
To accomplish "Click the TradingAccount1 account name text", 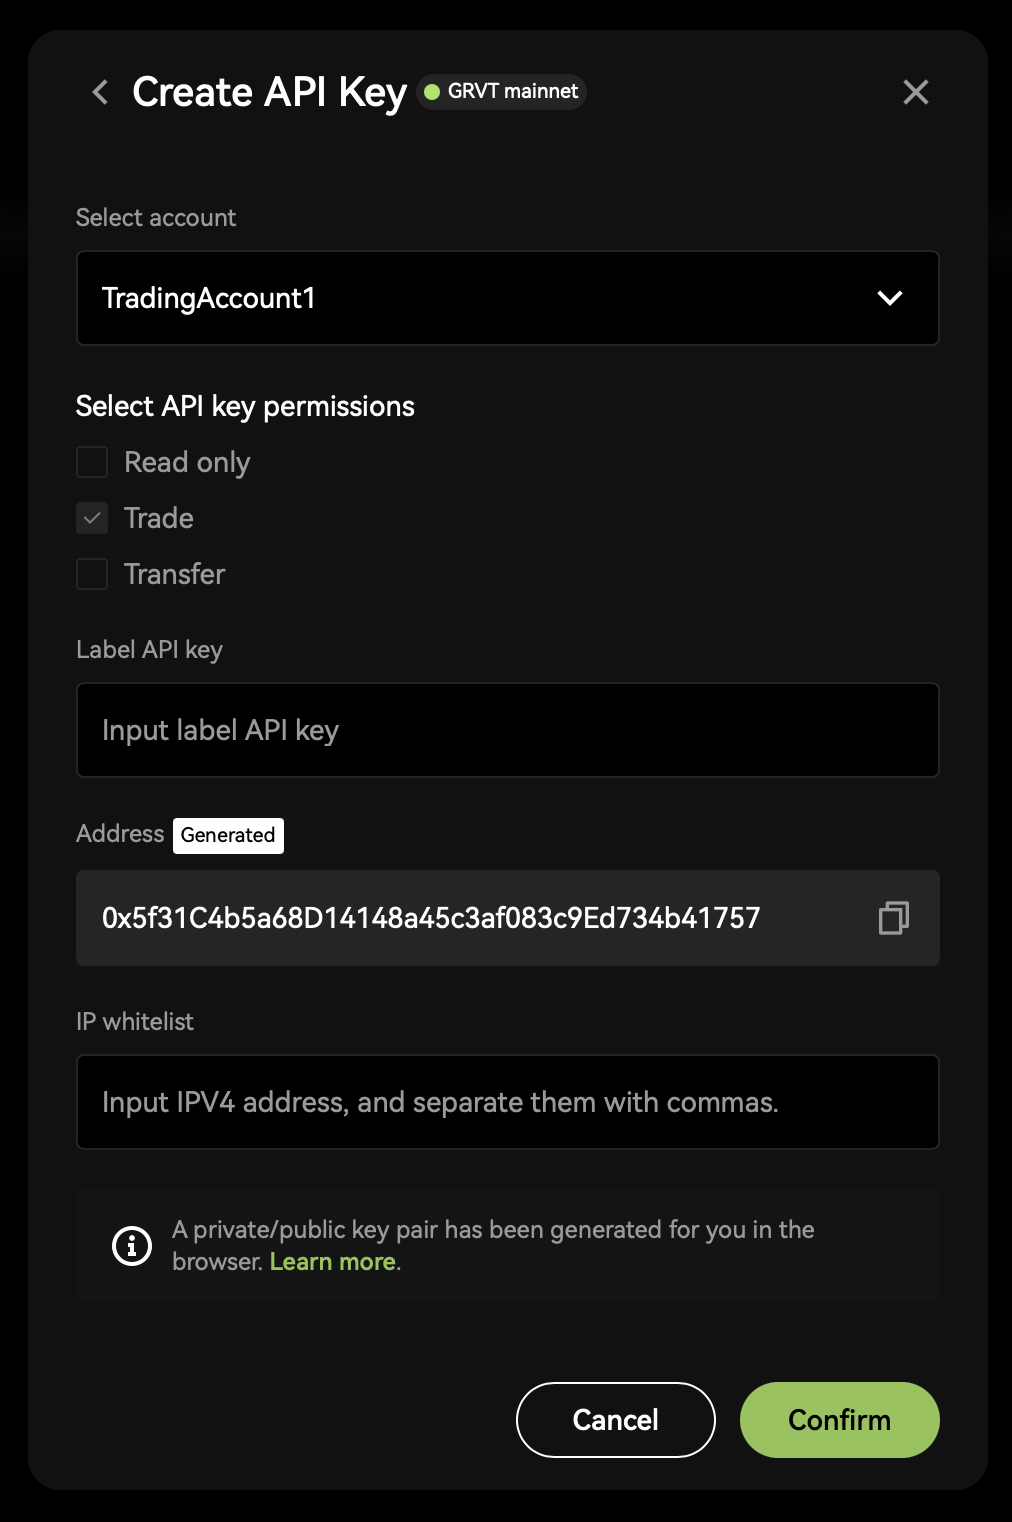I will click(x=209, y=298).
